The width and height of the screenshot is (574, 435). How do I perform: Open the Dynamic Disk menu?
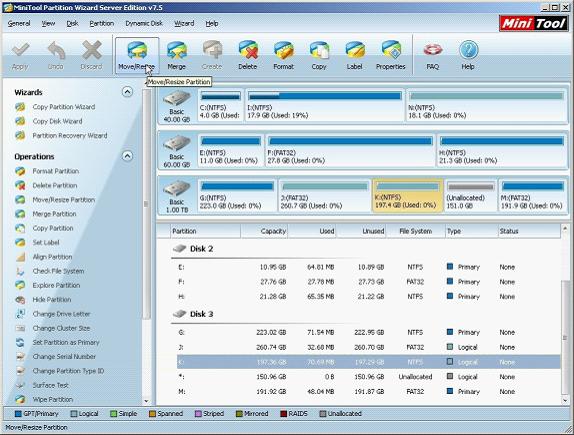[x=144, y=23]
